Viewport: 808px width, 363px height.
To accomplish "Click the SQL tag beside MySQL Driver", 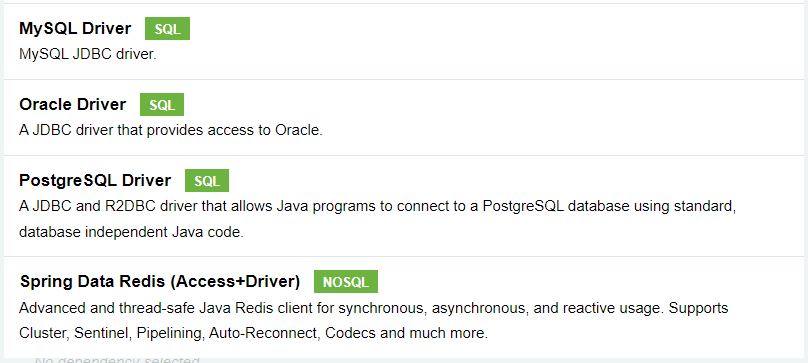I will 167,28.
